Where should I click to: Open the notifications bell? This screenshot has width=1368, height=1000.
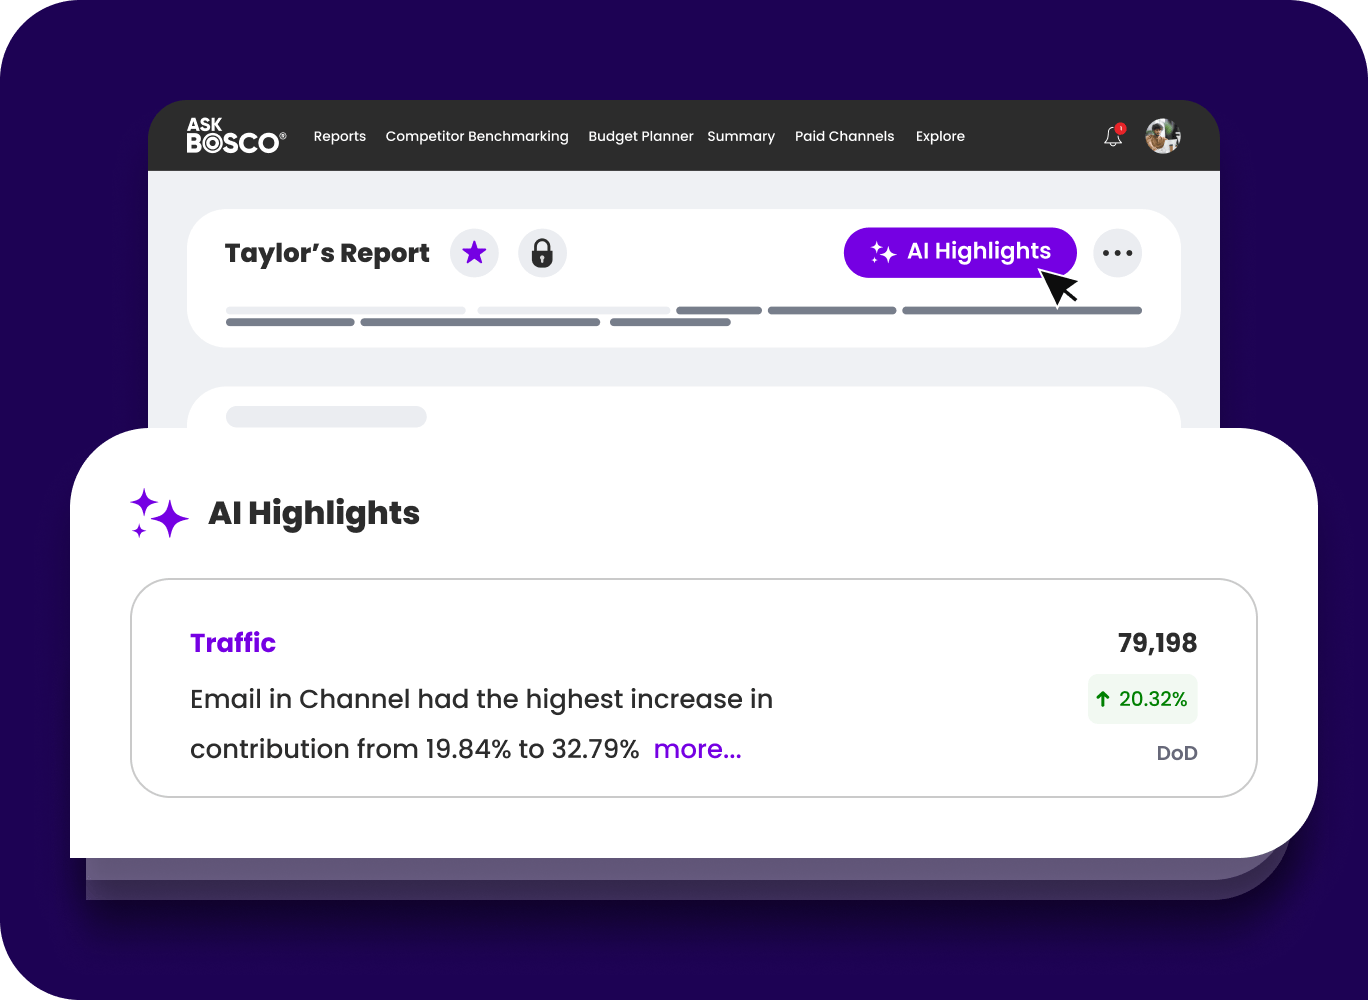pos(1112,137)
